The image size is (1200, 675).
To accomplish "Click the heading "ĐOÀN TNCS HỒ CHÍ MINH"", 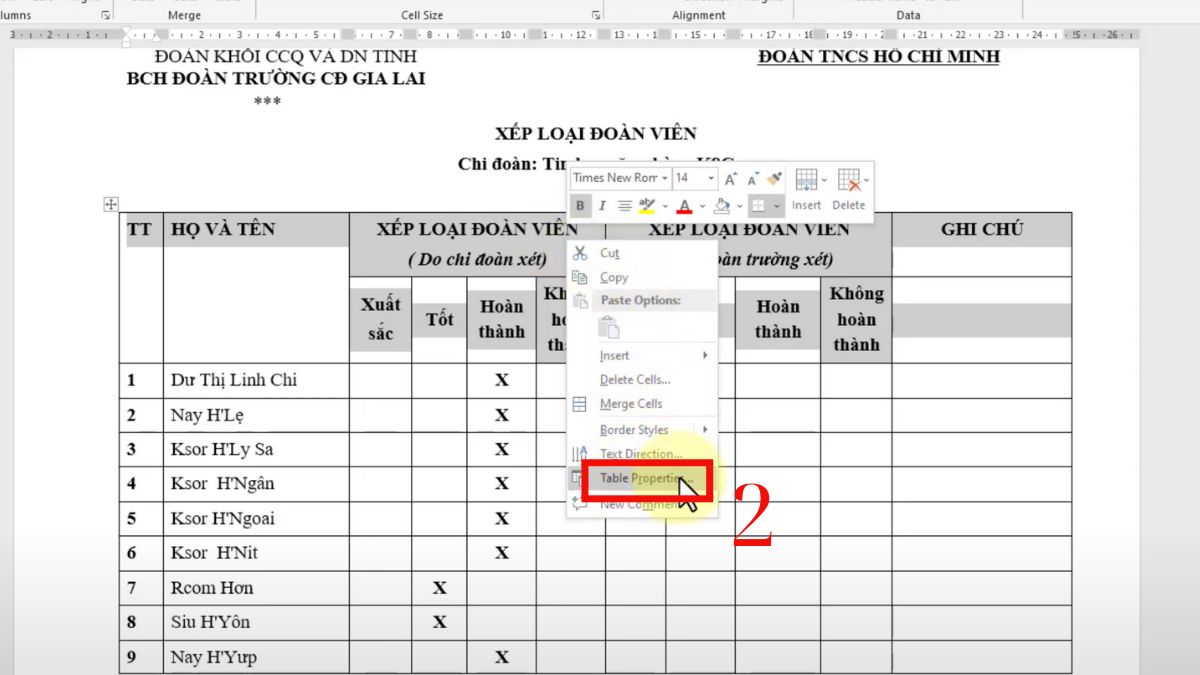I will pyautogui.click(x=878, y=57).
